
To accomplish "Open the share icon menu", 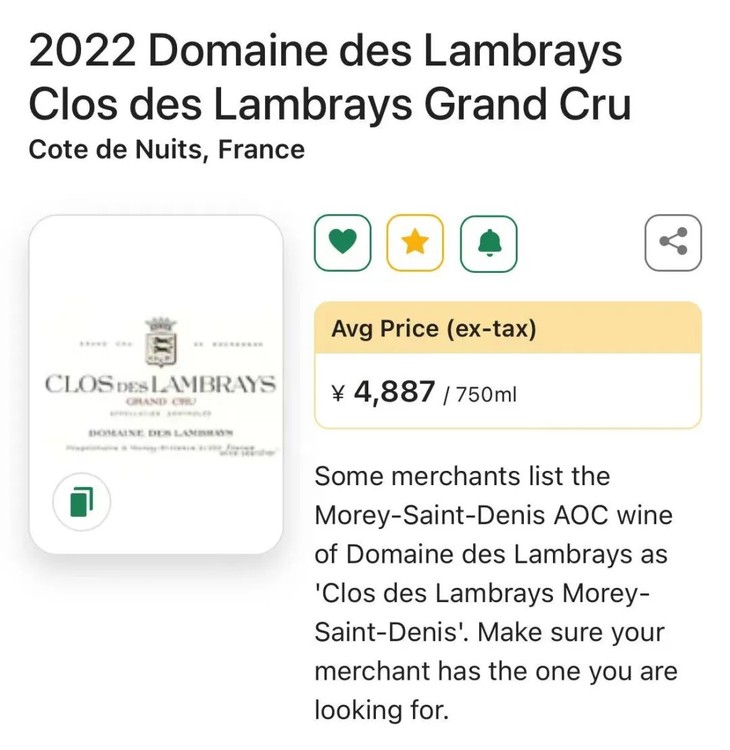I will [x=673, y=243].
